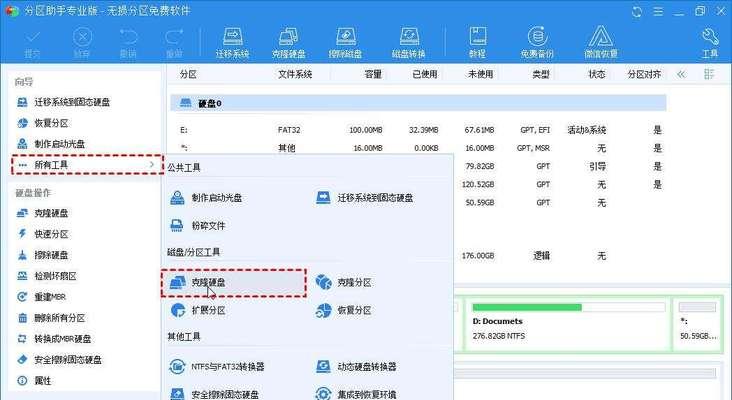
Task: Select 粉碎文件 in the tools popup
Action: click(197, 226)
